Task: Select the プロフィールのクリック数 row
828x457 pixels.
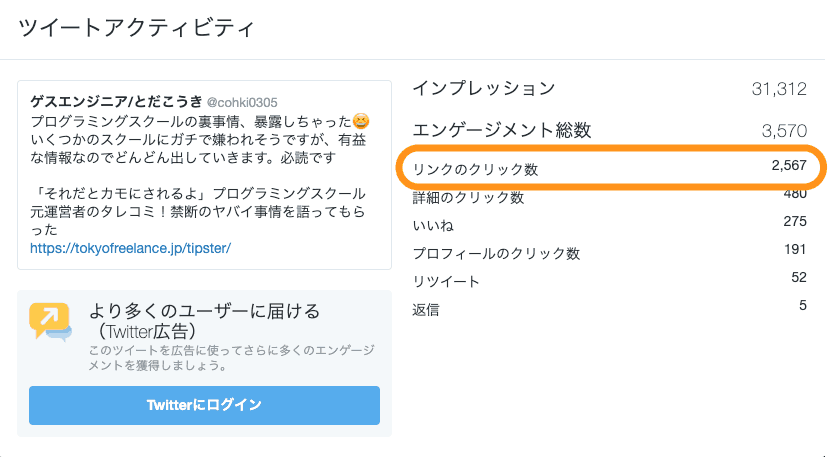Action: point(496,254)
